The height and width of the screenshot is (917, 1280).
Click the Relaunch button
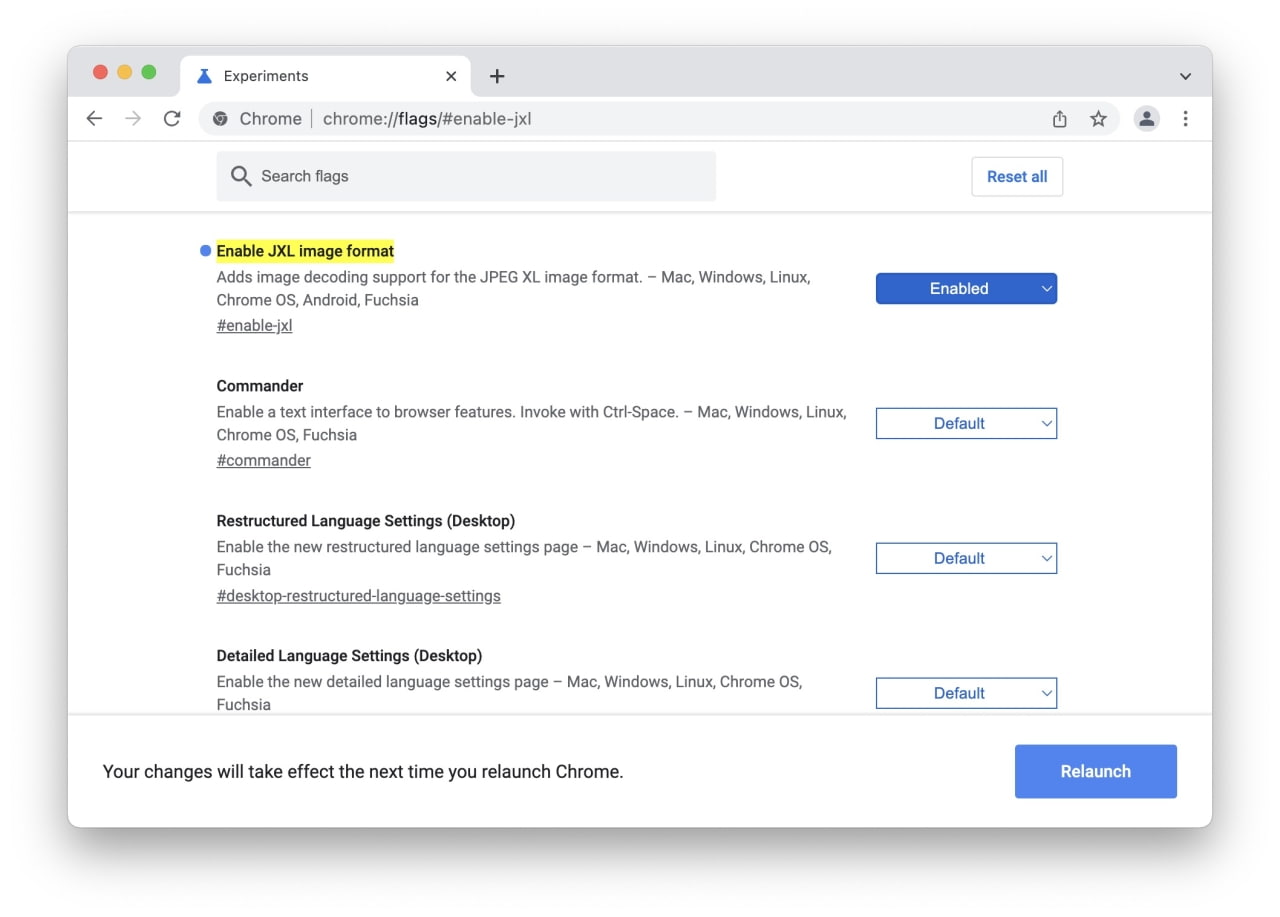(1095, 771)
